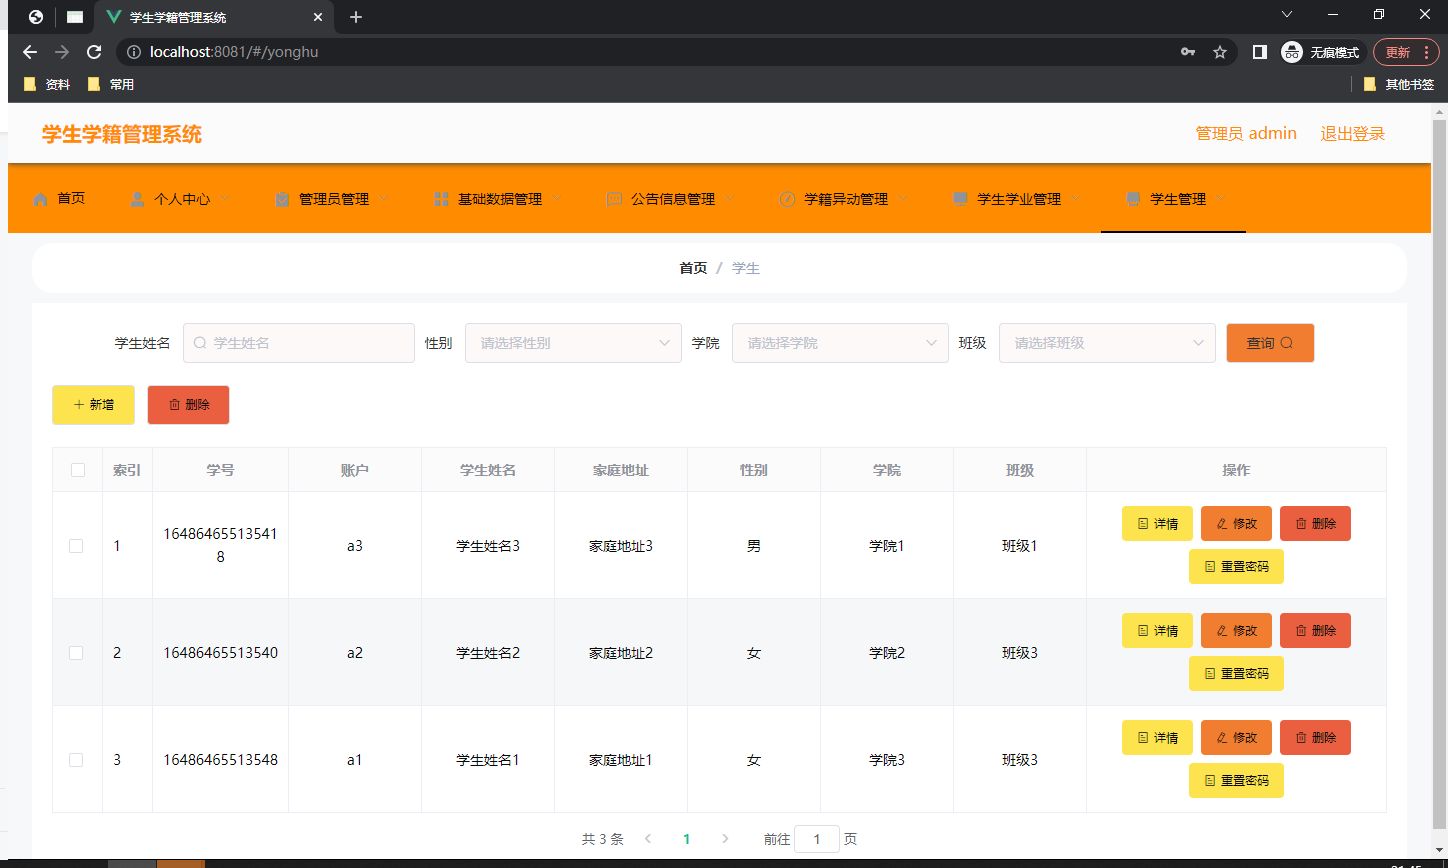Click the person icon beside 个人中心

(137, 199)
